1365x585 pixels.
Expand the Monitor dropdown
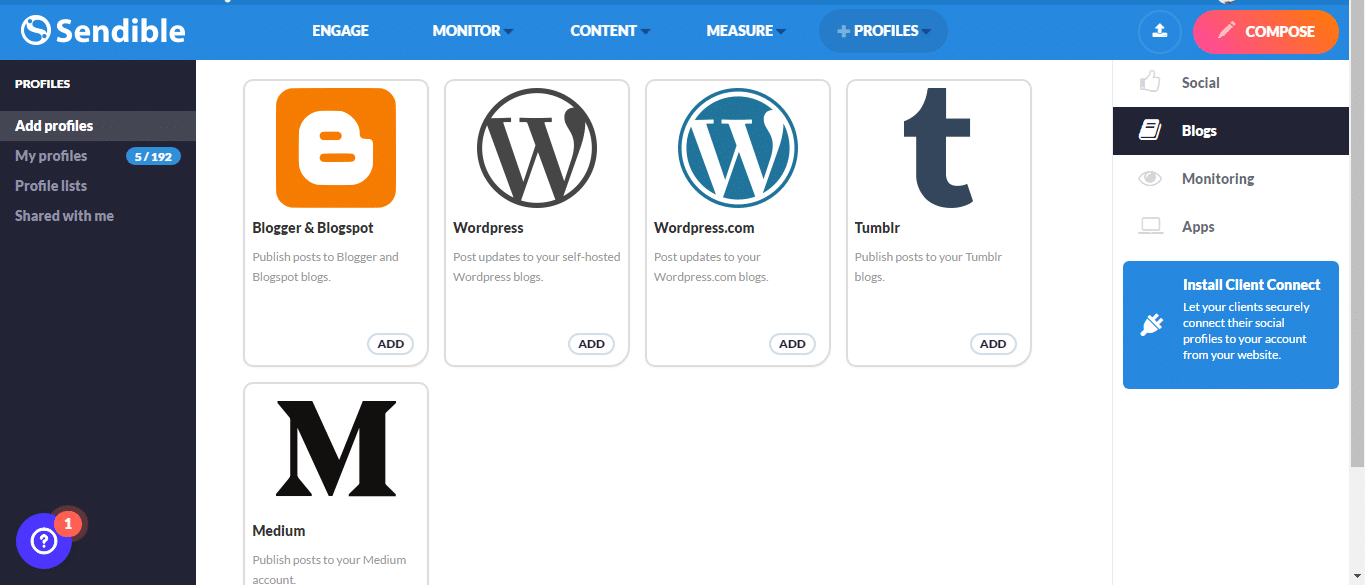tap(472, 31)
